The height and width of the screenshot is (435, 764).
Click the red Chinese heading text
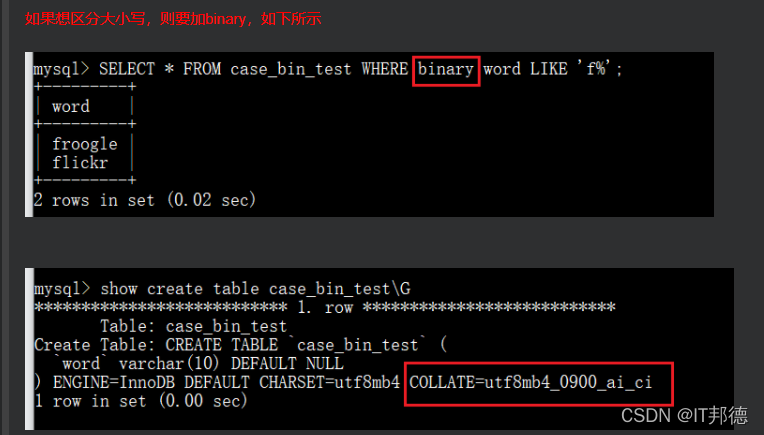click(x=173, y=19)
